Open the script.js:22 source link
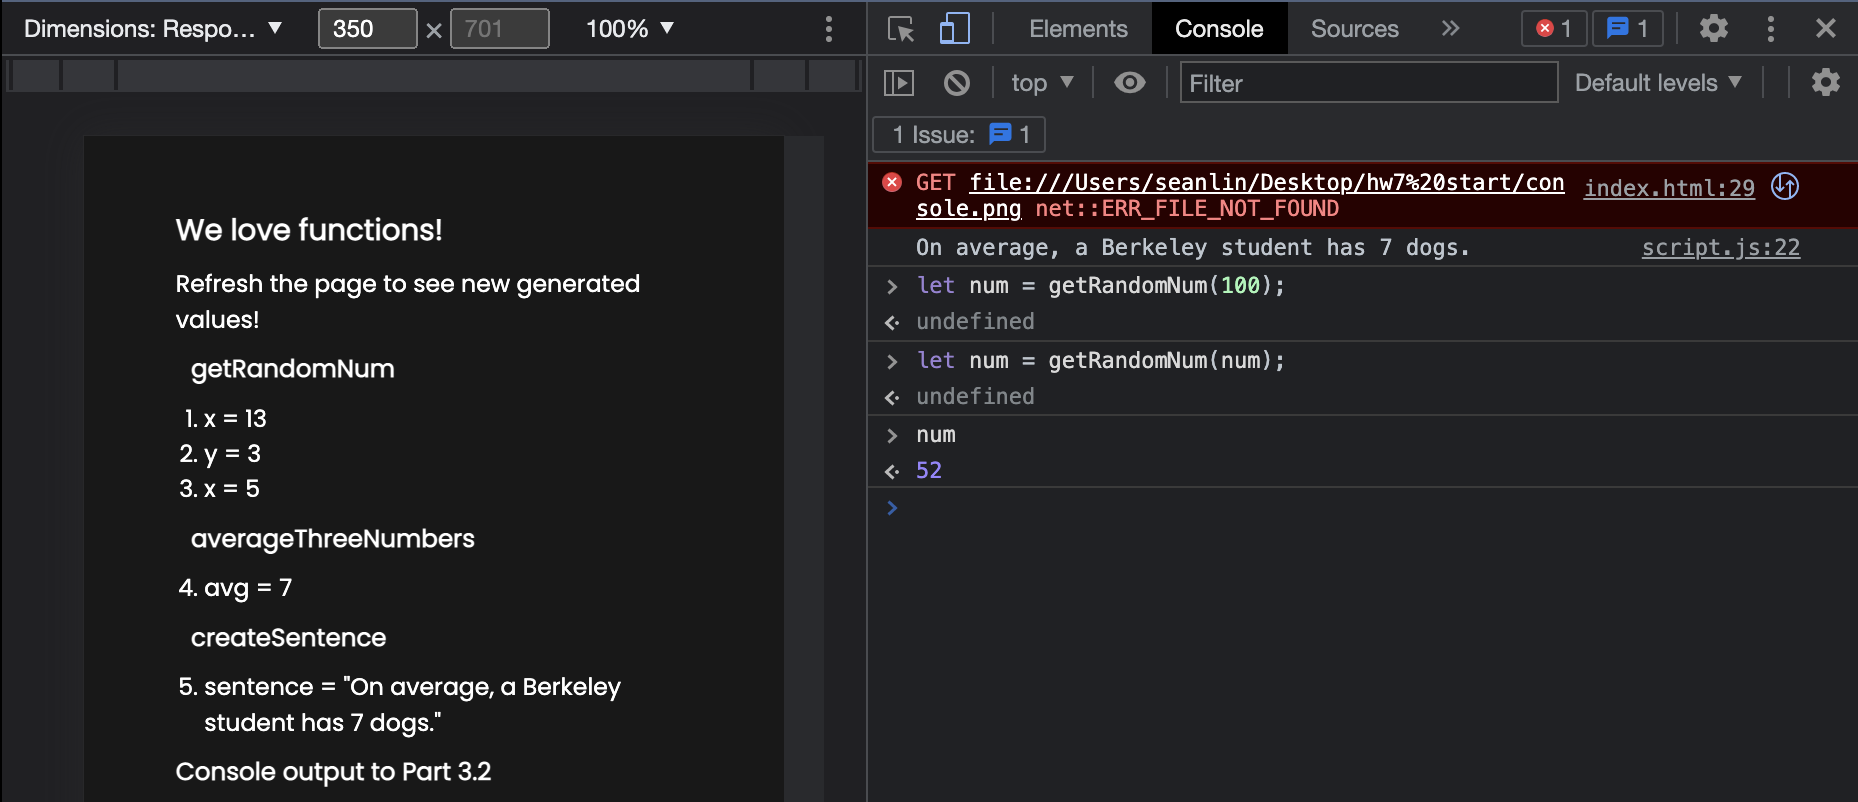Image resolution: width=1858 pixels, height=802 pixels. pyautogui.click(x=1720, y=248)
